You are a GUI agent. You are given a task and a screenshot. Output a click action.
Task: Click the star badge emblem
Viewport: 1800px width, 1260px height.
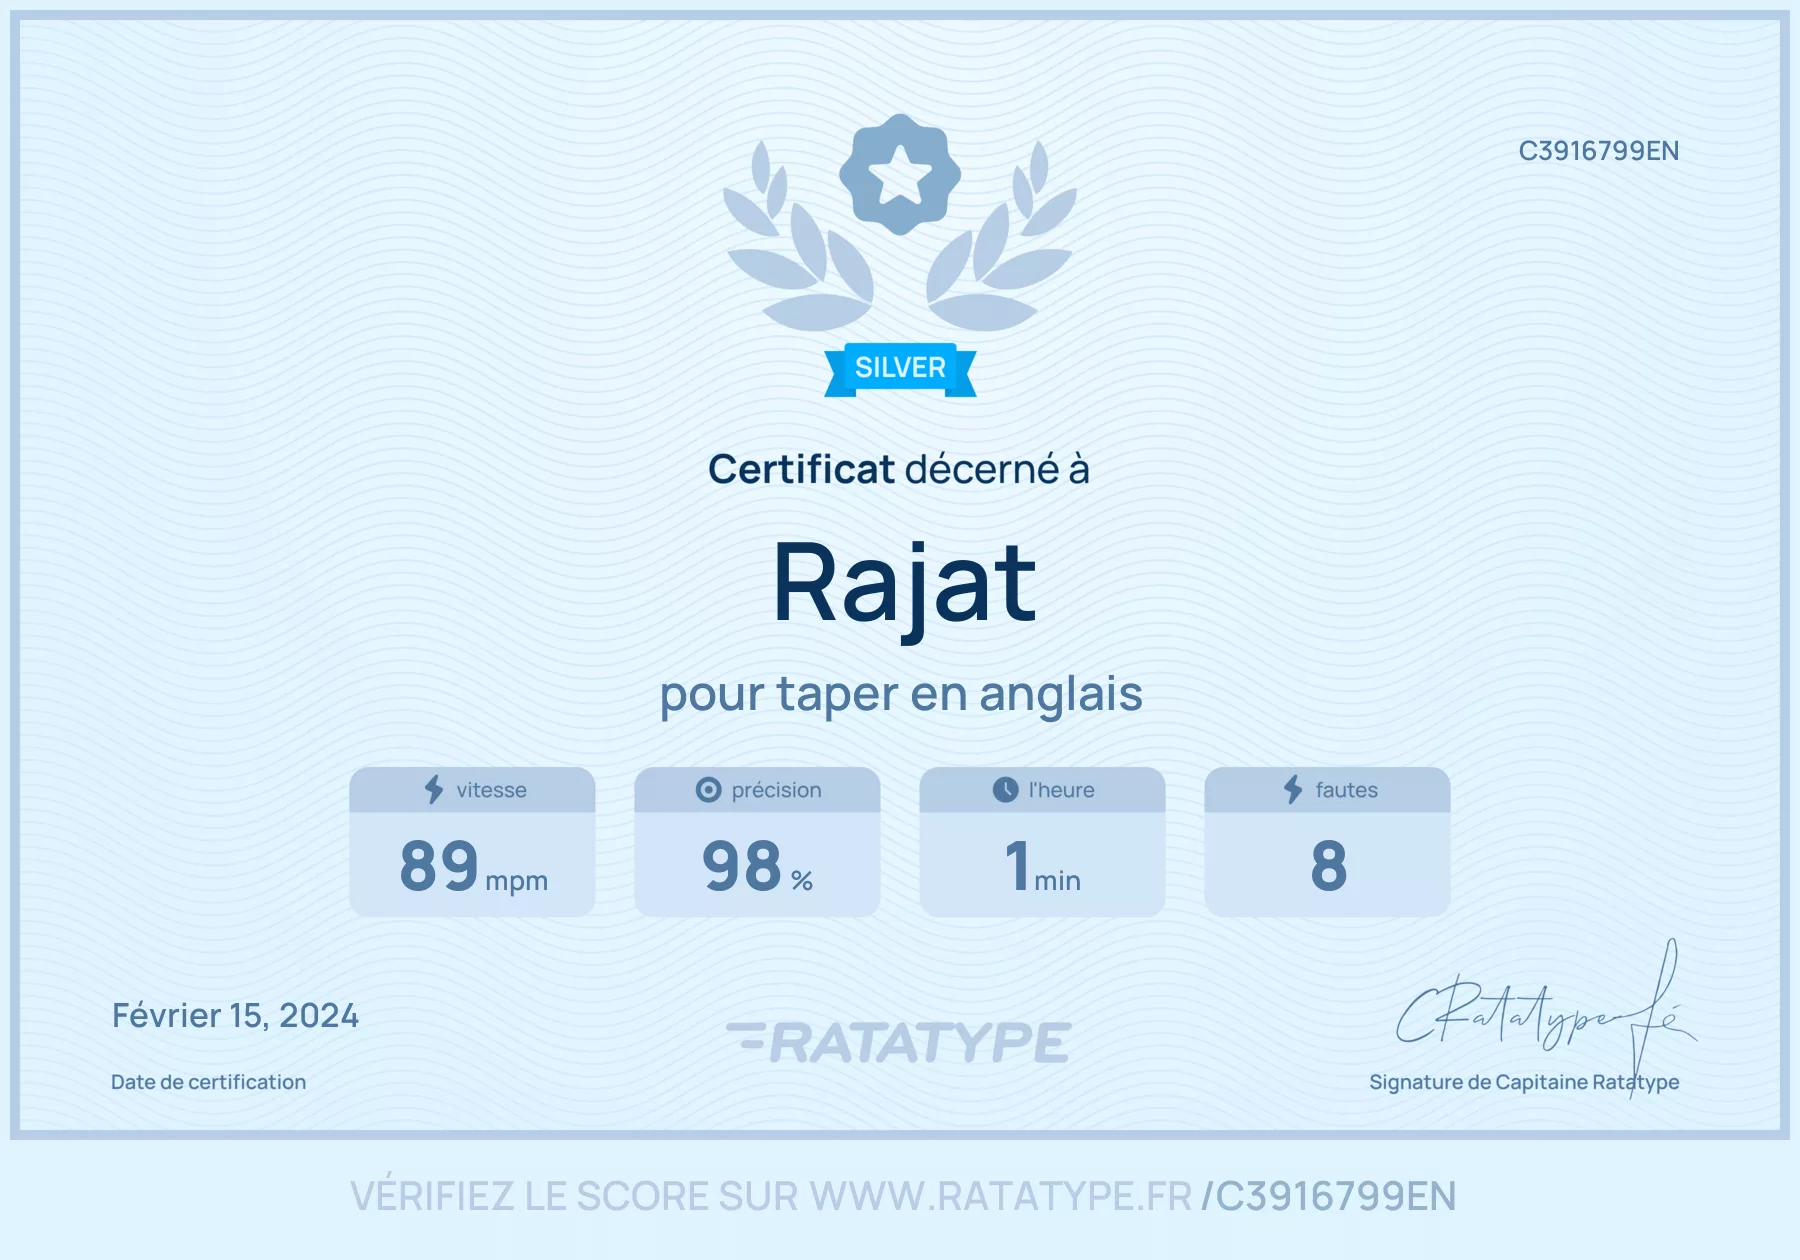[900, 174]
